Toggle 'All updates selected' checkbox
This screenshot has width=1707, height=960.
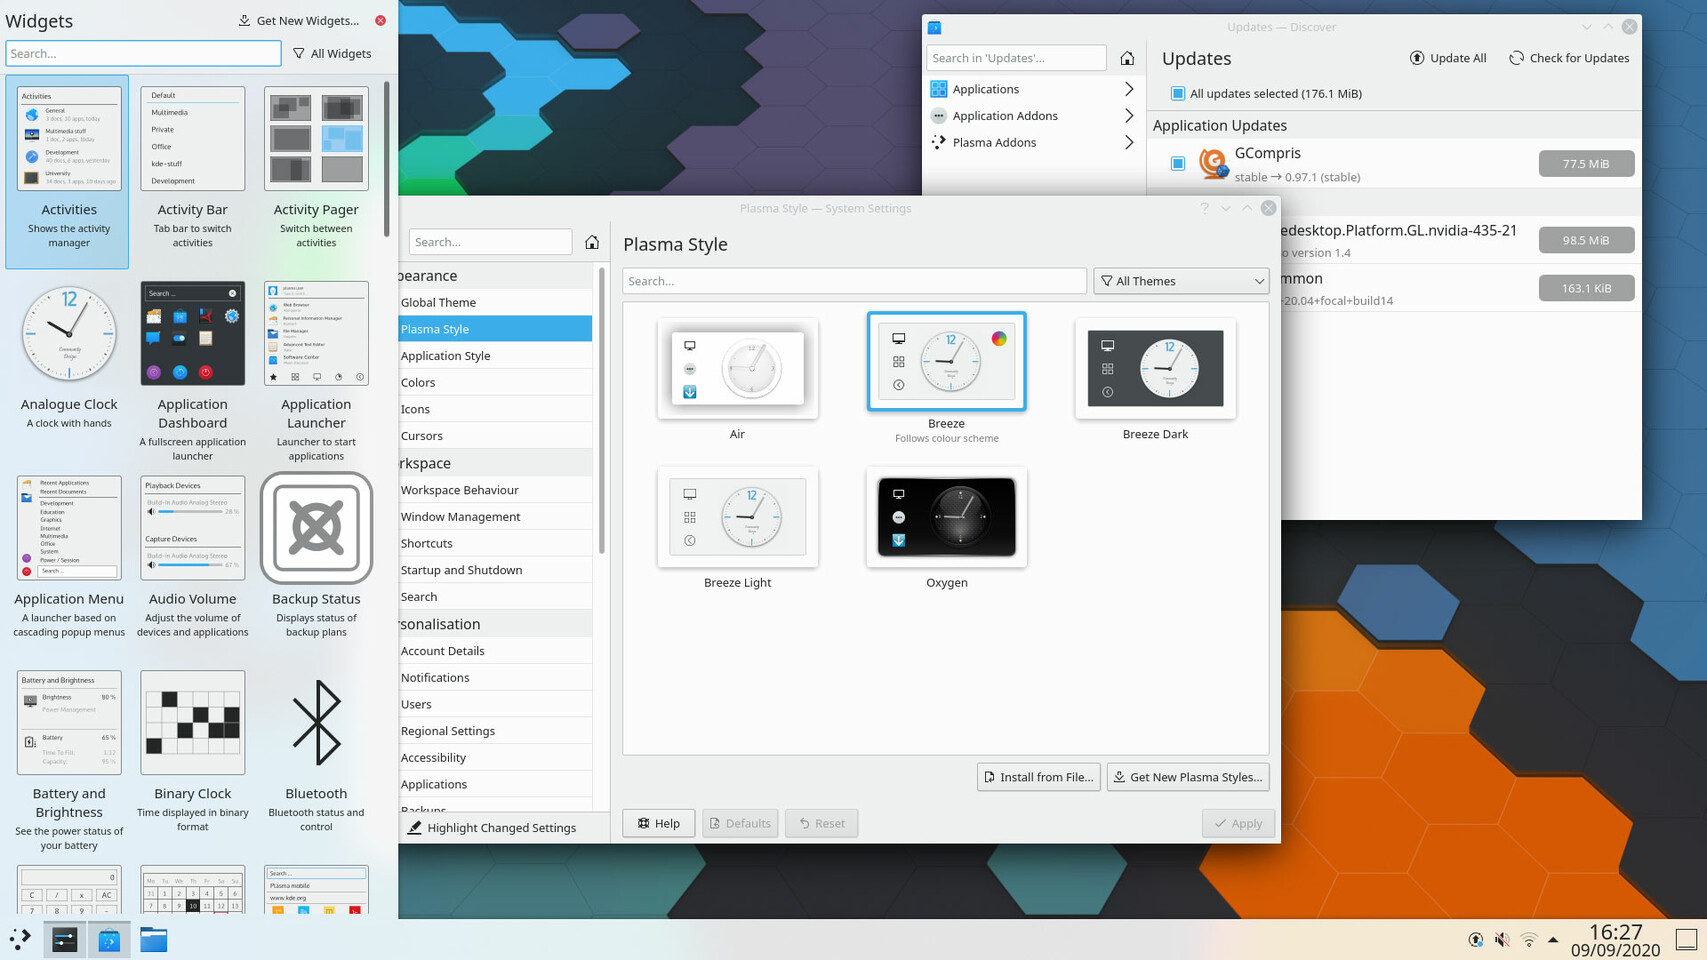tap(1178, 93)
